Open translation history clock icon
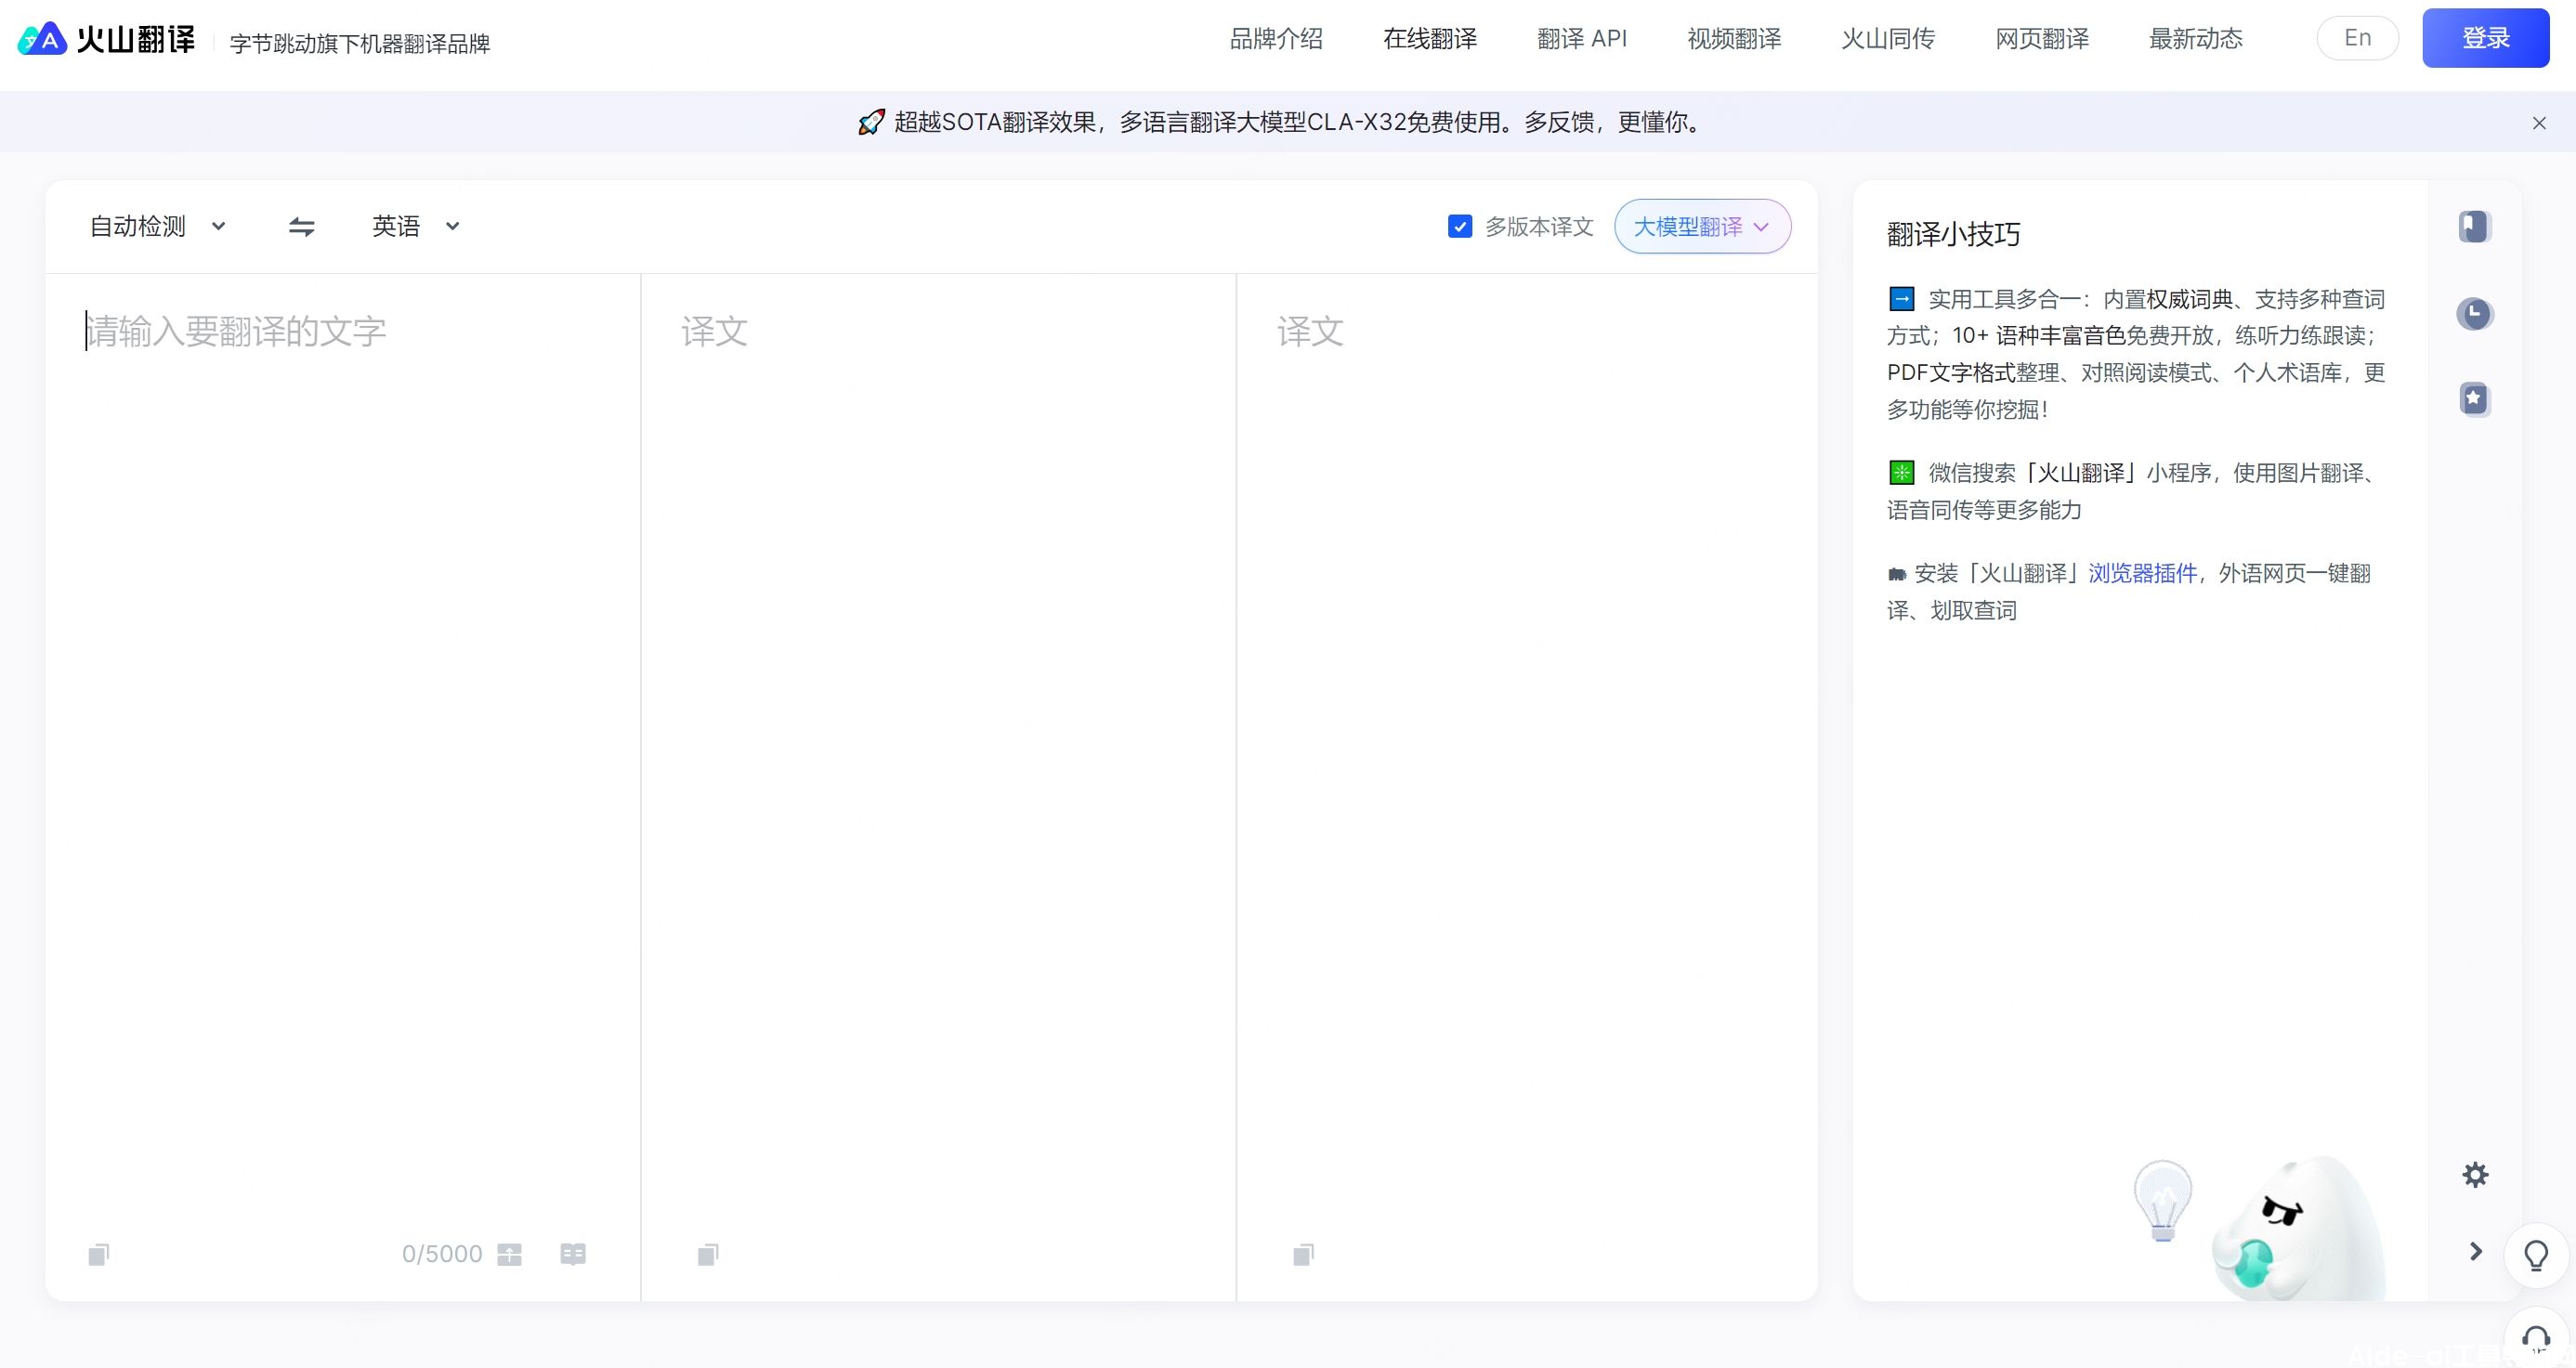Screen dimensions: 2576x1368 tap(2474, 314)
